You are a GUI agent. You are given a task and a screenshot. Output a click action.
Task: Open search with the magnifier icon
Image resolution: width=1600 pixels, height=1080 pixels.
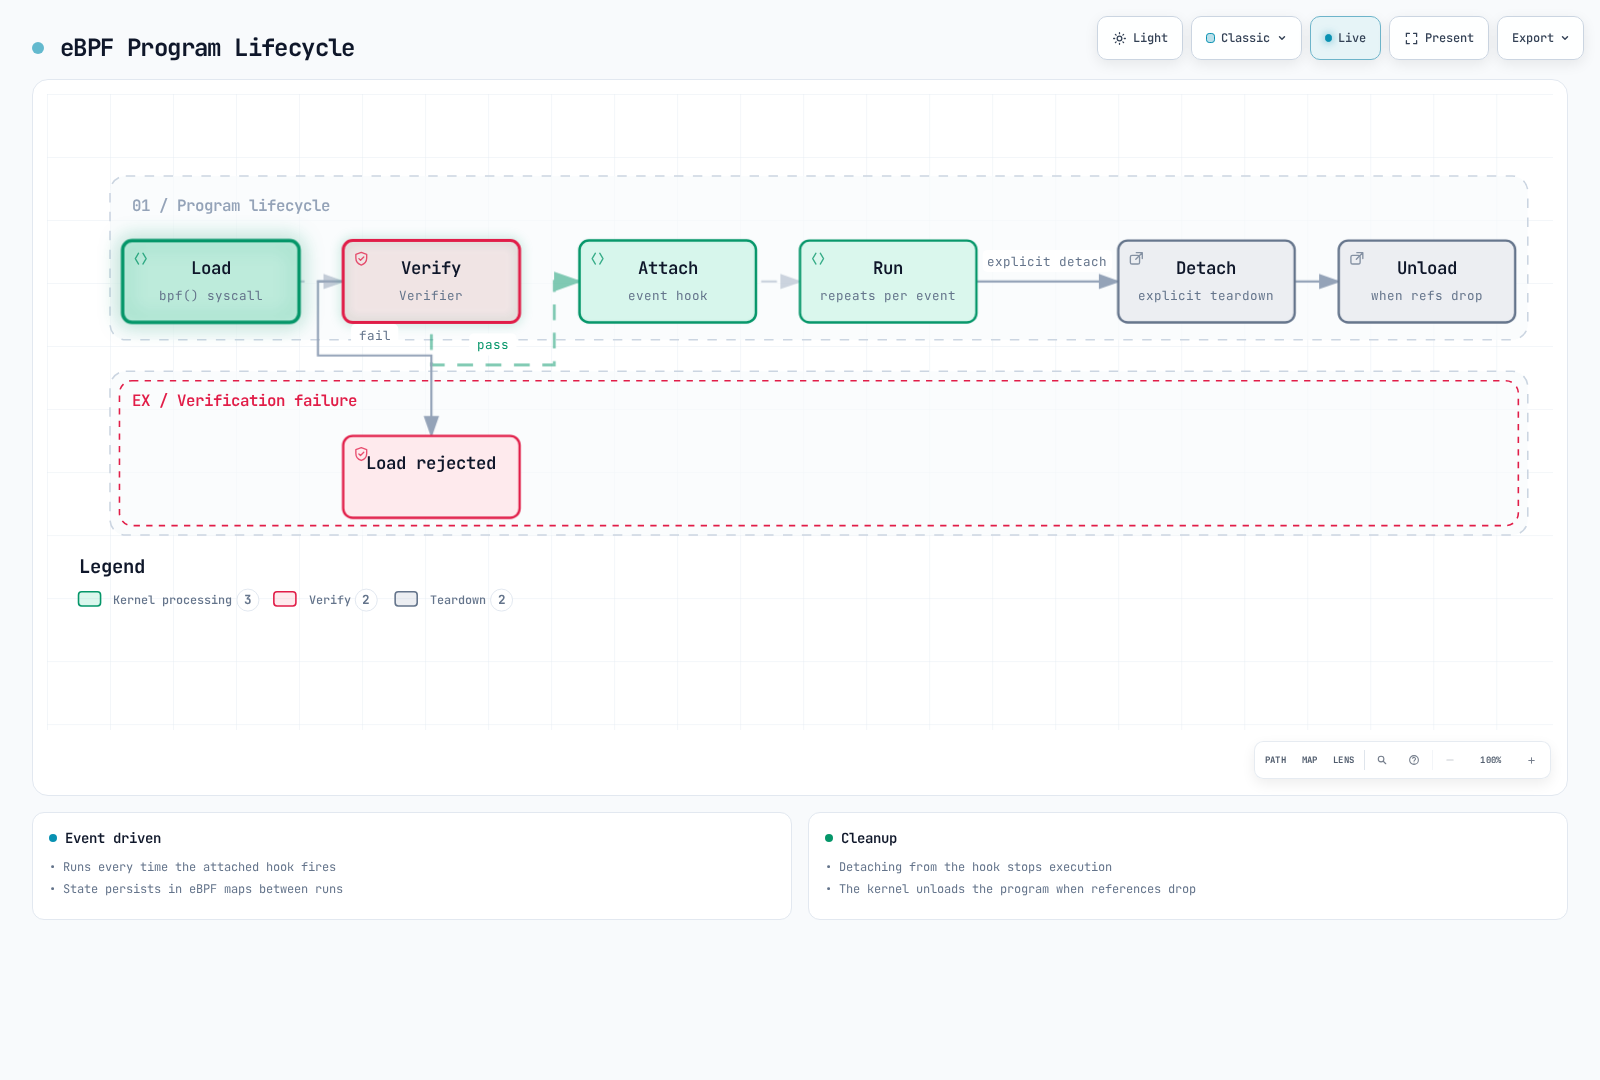[1382, 760]
